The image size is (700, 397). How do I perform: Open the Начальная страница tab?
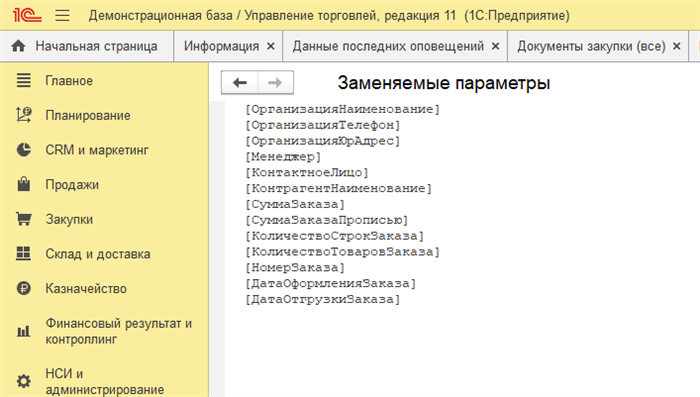(x=87, y=46)
